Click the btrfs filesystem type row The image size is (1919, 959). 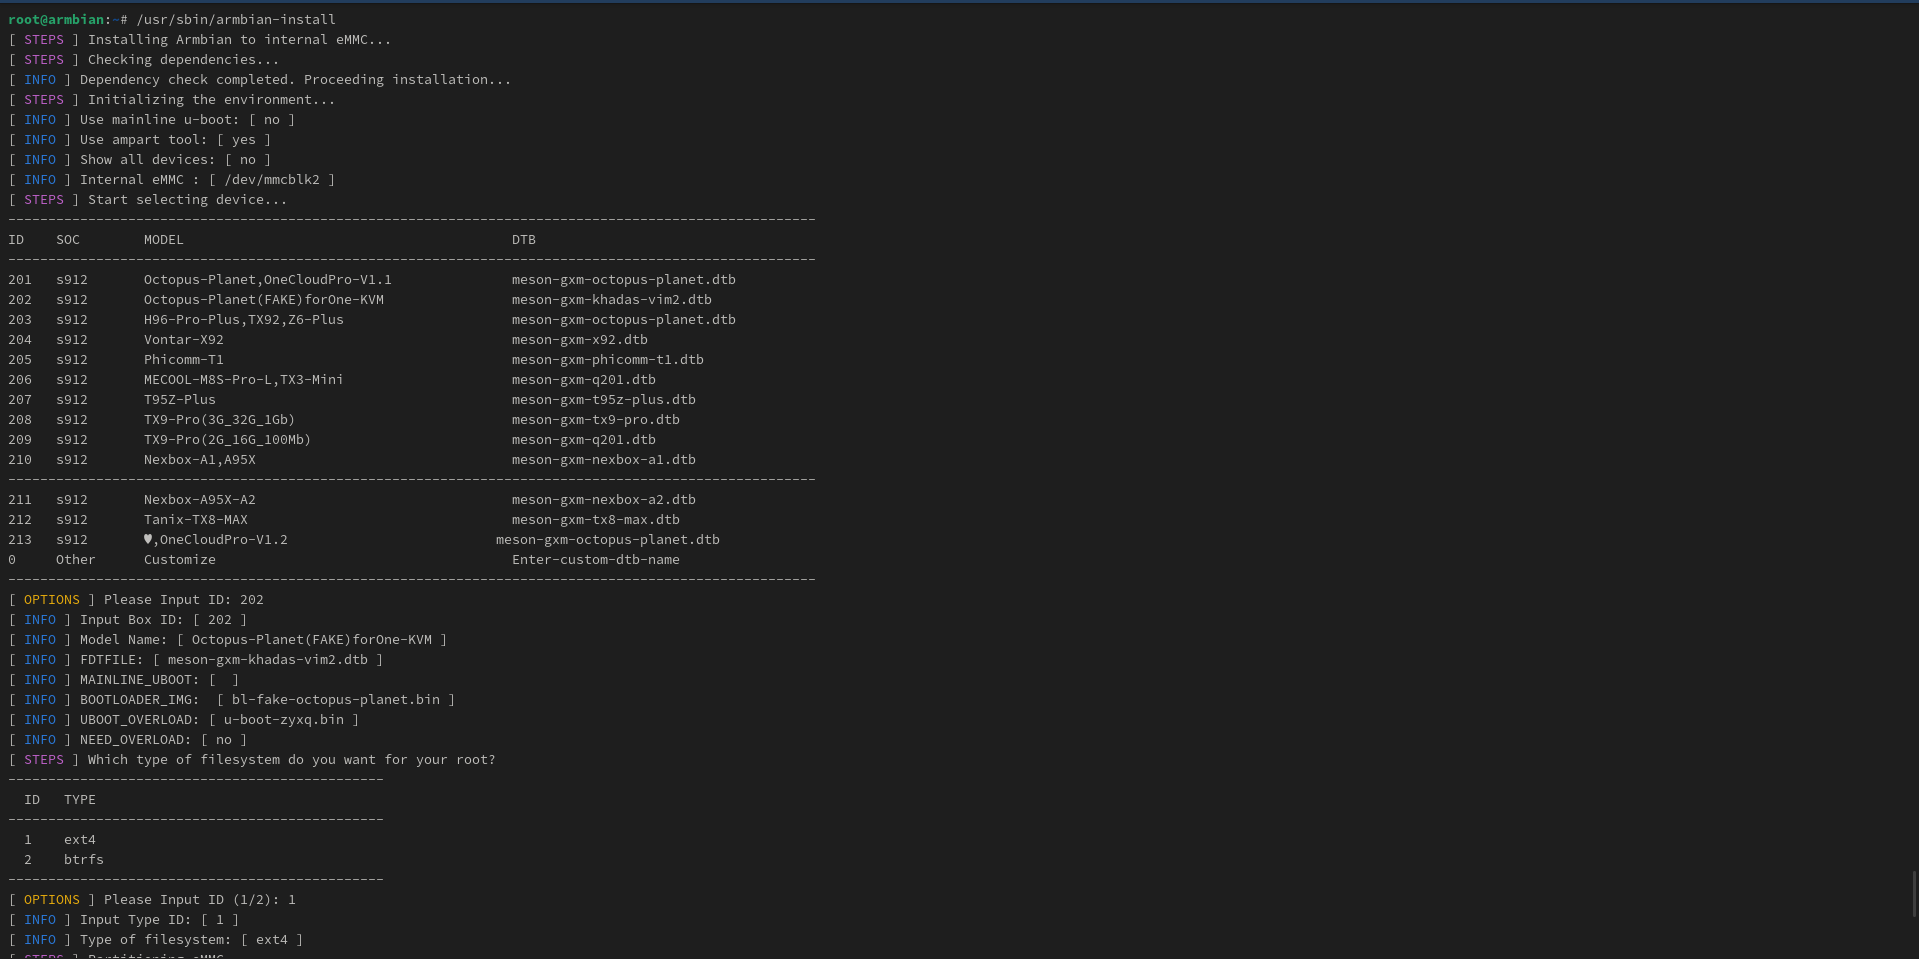point(83,859)
